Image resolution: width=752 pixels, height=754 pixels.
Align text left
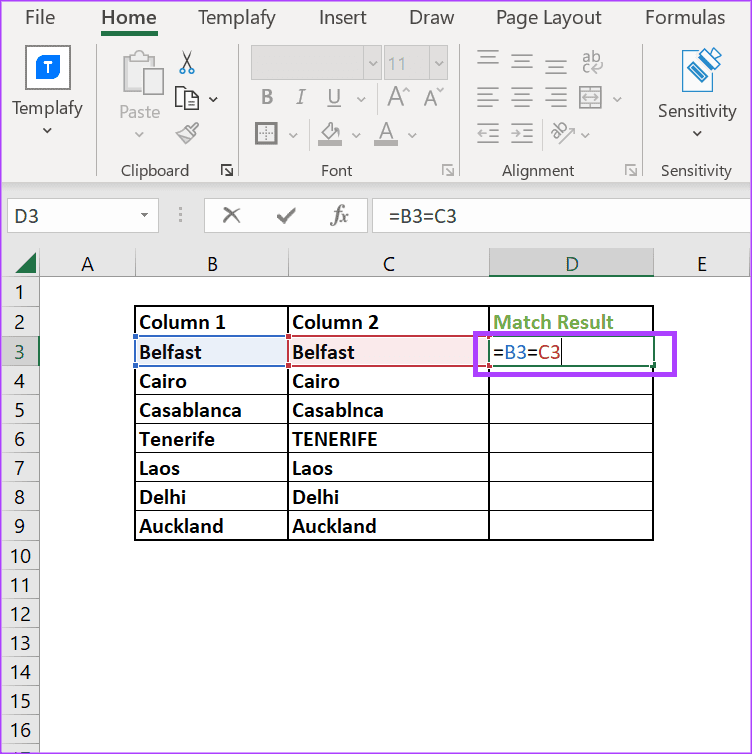488,98
